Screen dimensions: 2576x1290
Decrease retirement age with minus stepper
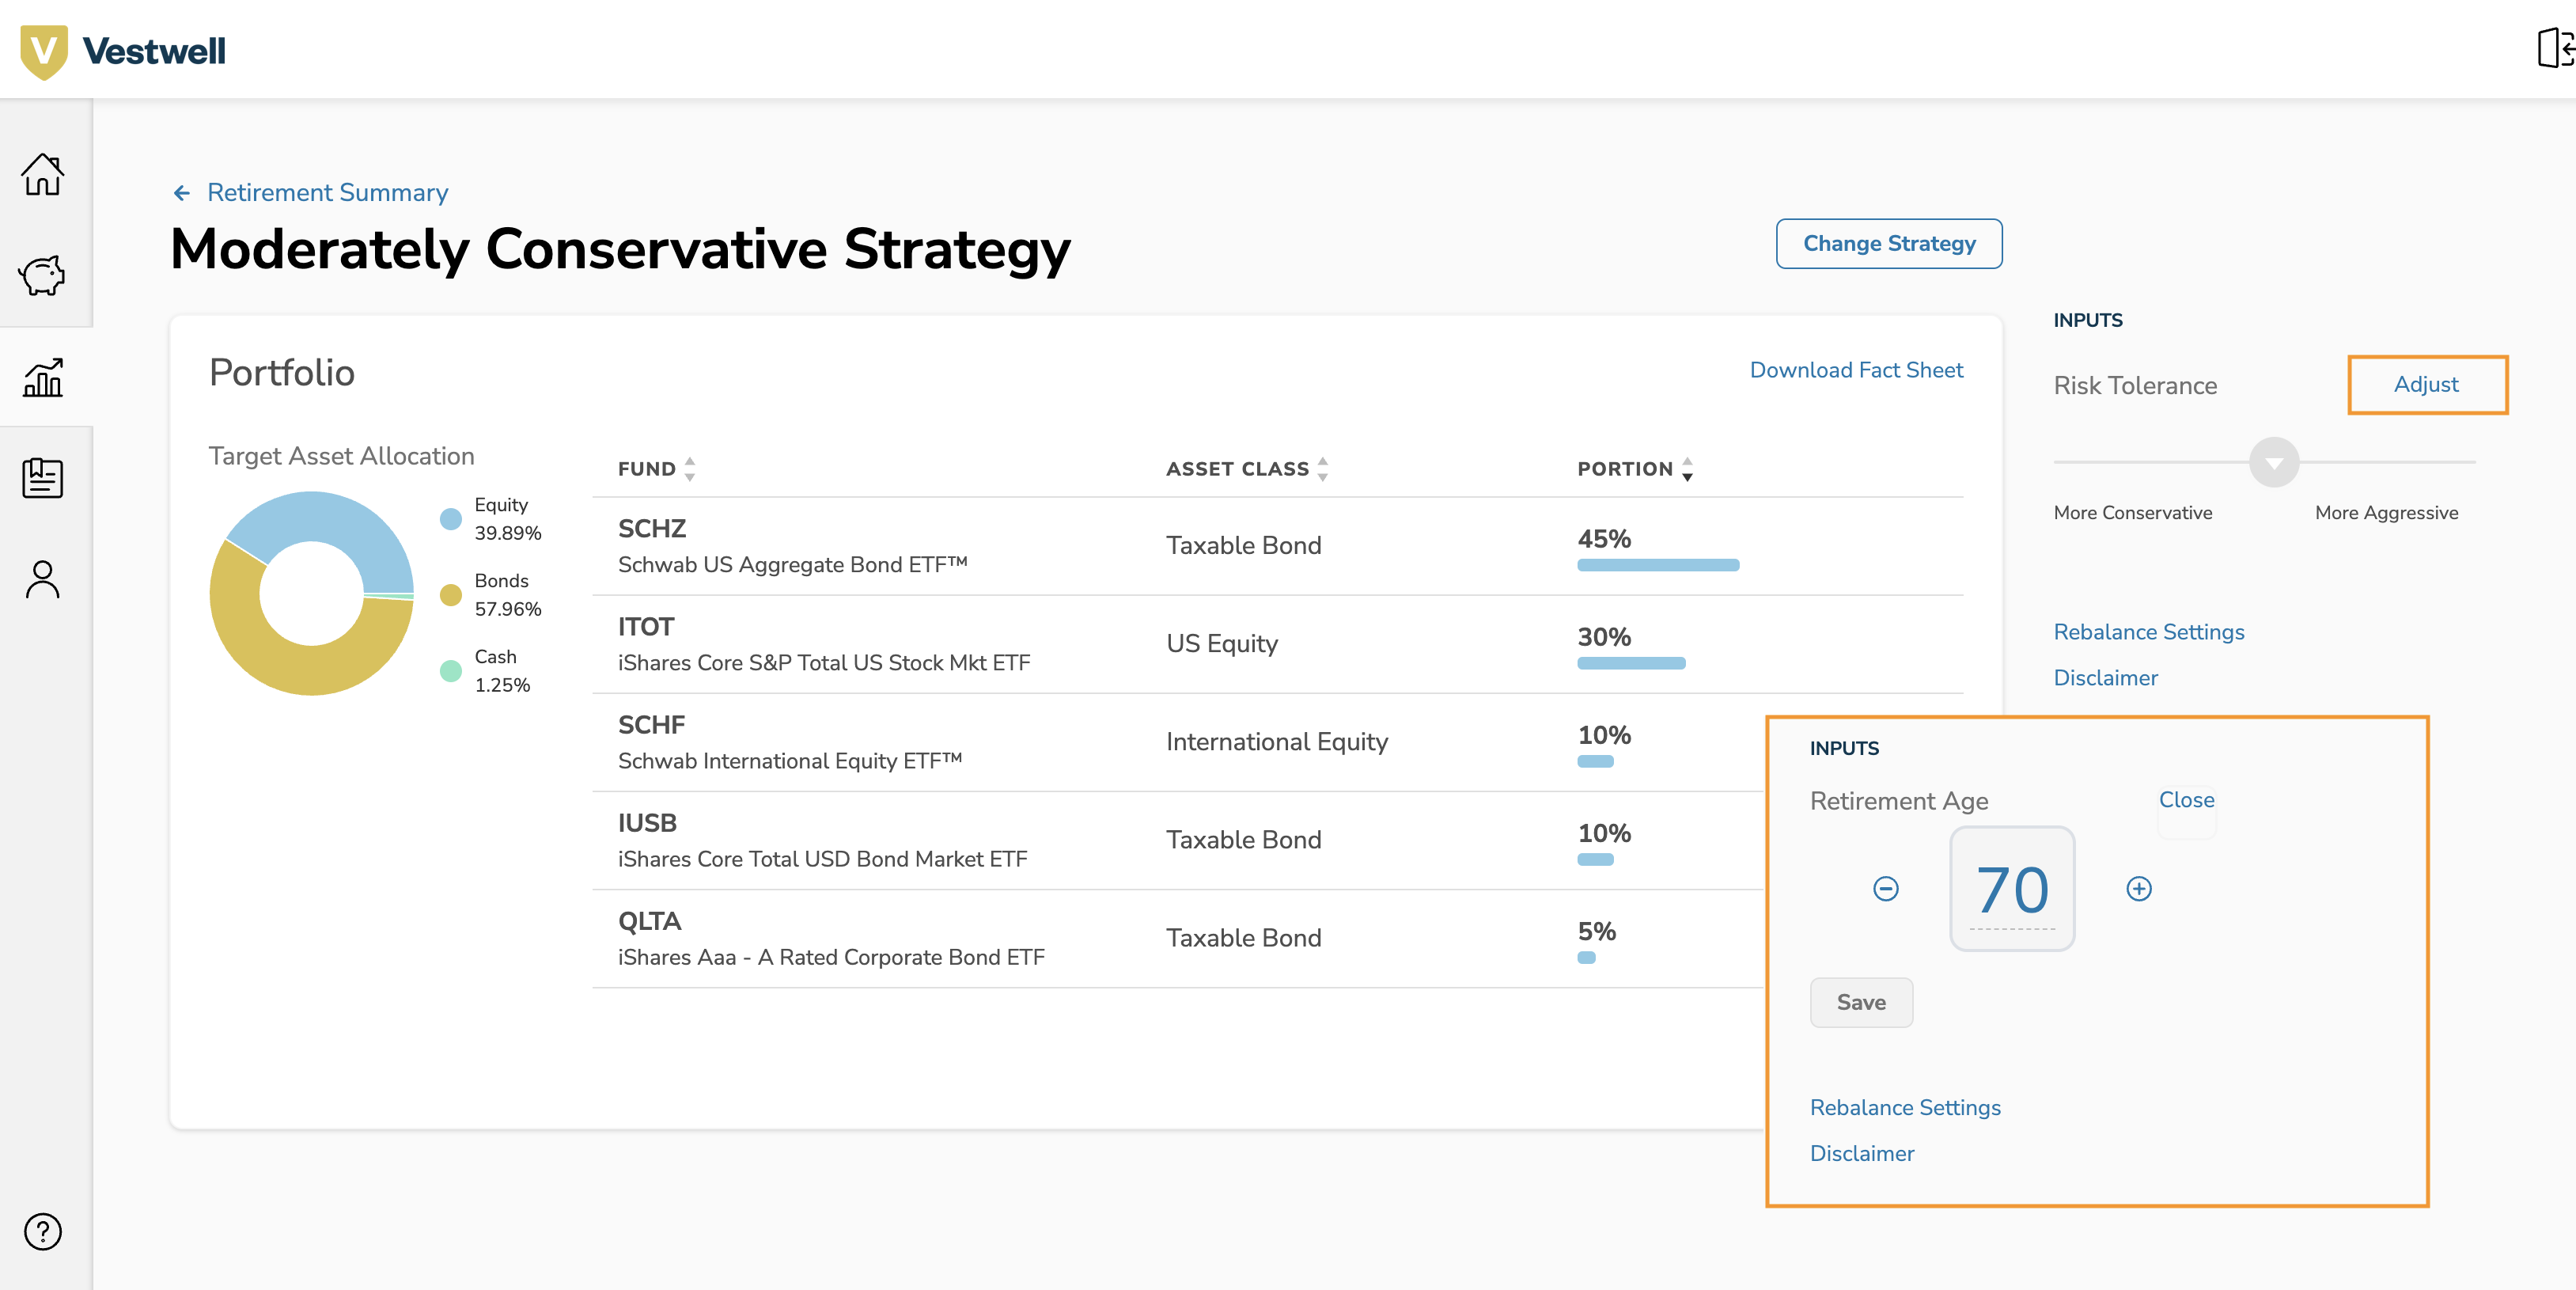1886,889
